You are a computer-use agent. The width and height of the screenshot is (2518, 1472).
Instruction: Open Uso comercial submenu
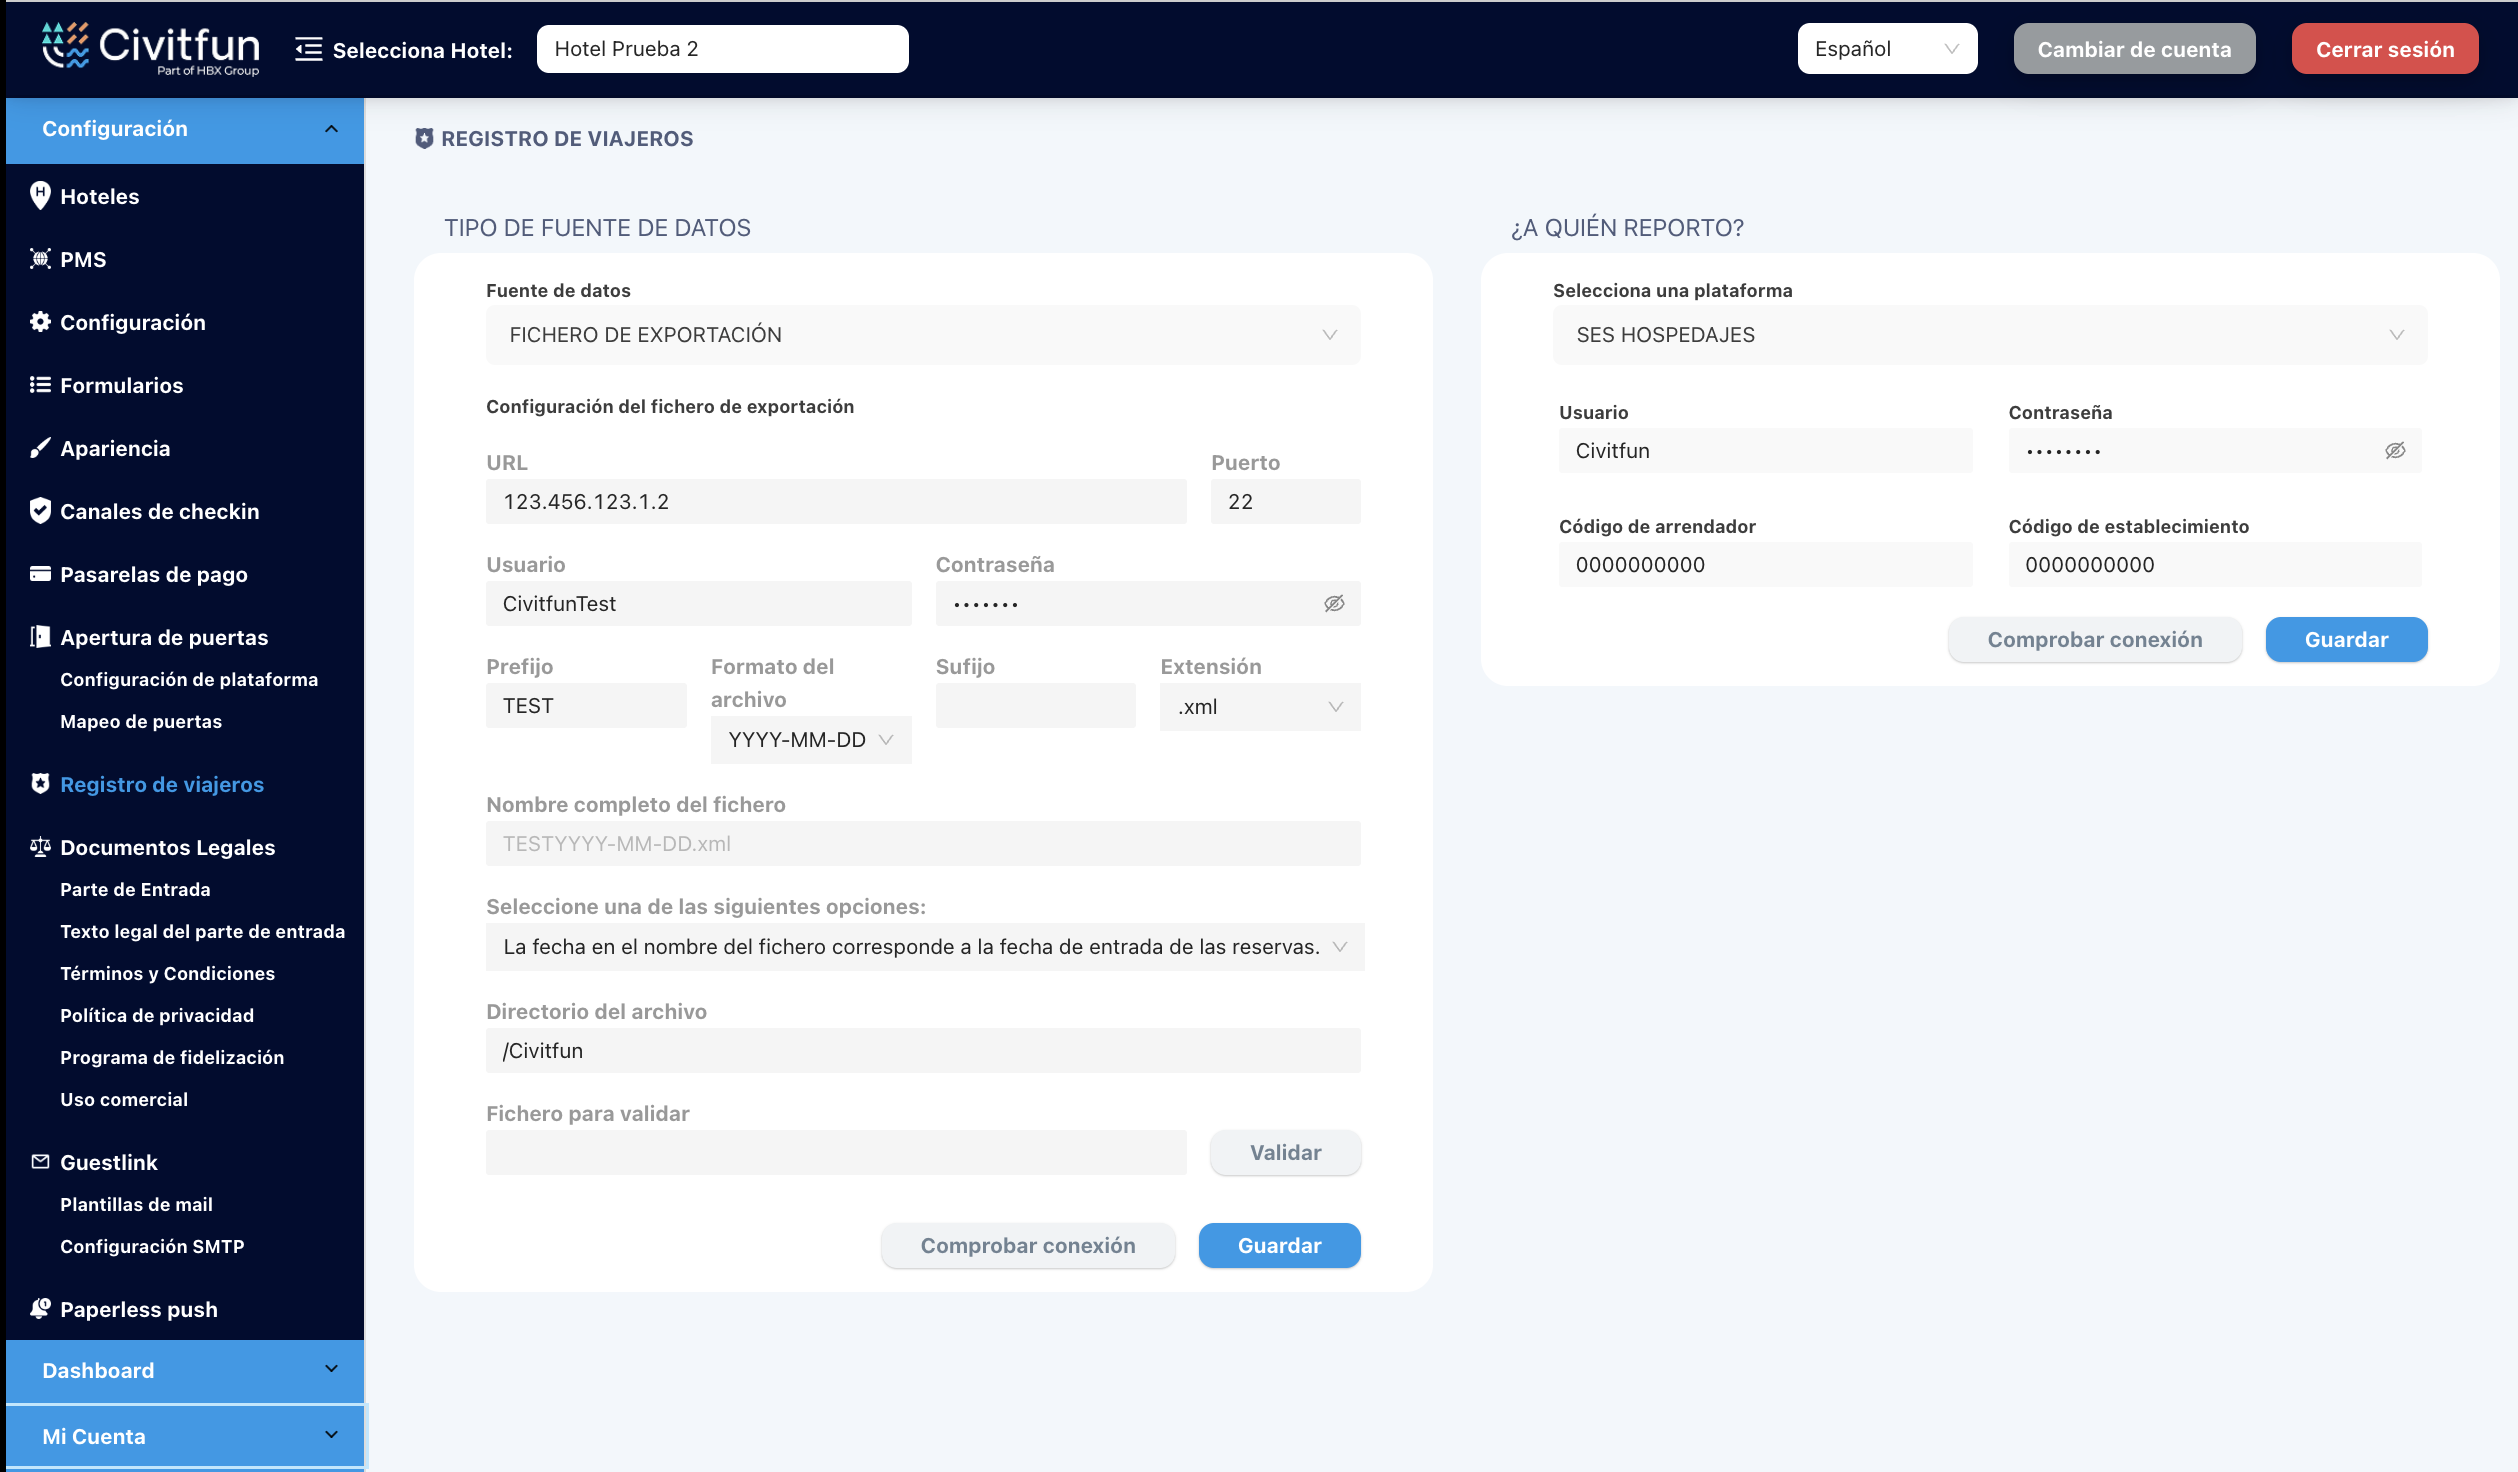click(x=124, y=1100)
